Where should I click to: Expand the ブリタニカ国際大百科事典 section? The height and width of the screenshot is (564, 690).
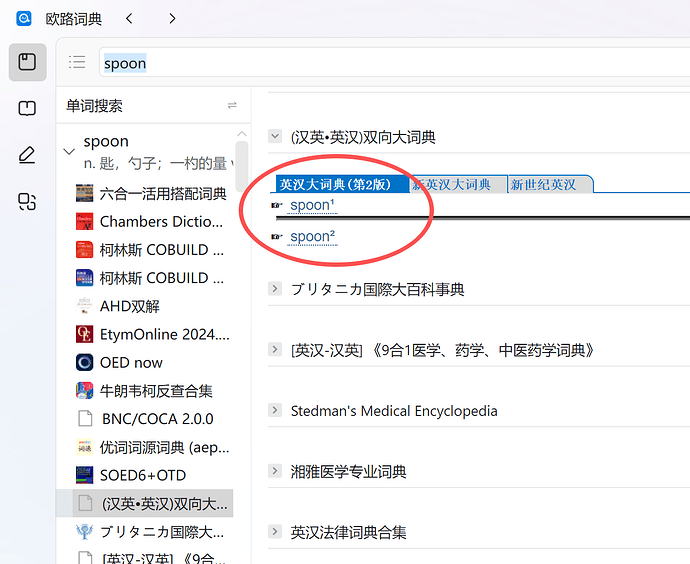pyautogui.click(x=275, y=289)
